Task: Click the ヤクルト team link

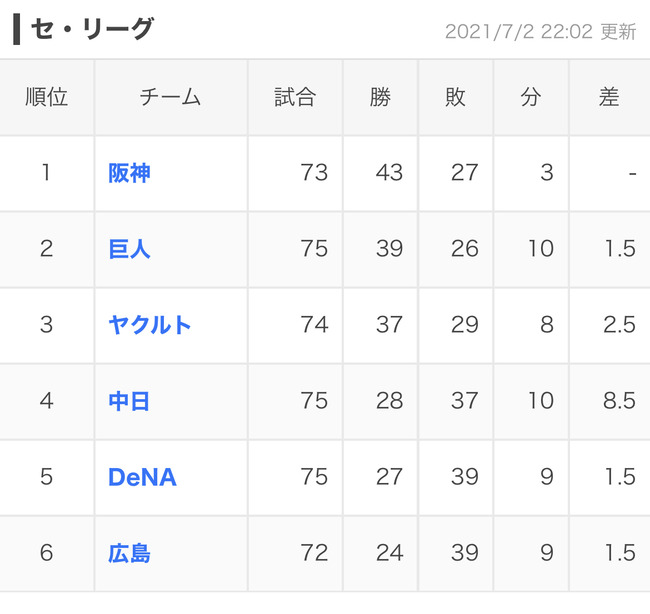Action: [x=149, y=325]
